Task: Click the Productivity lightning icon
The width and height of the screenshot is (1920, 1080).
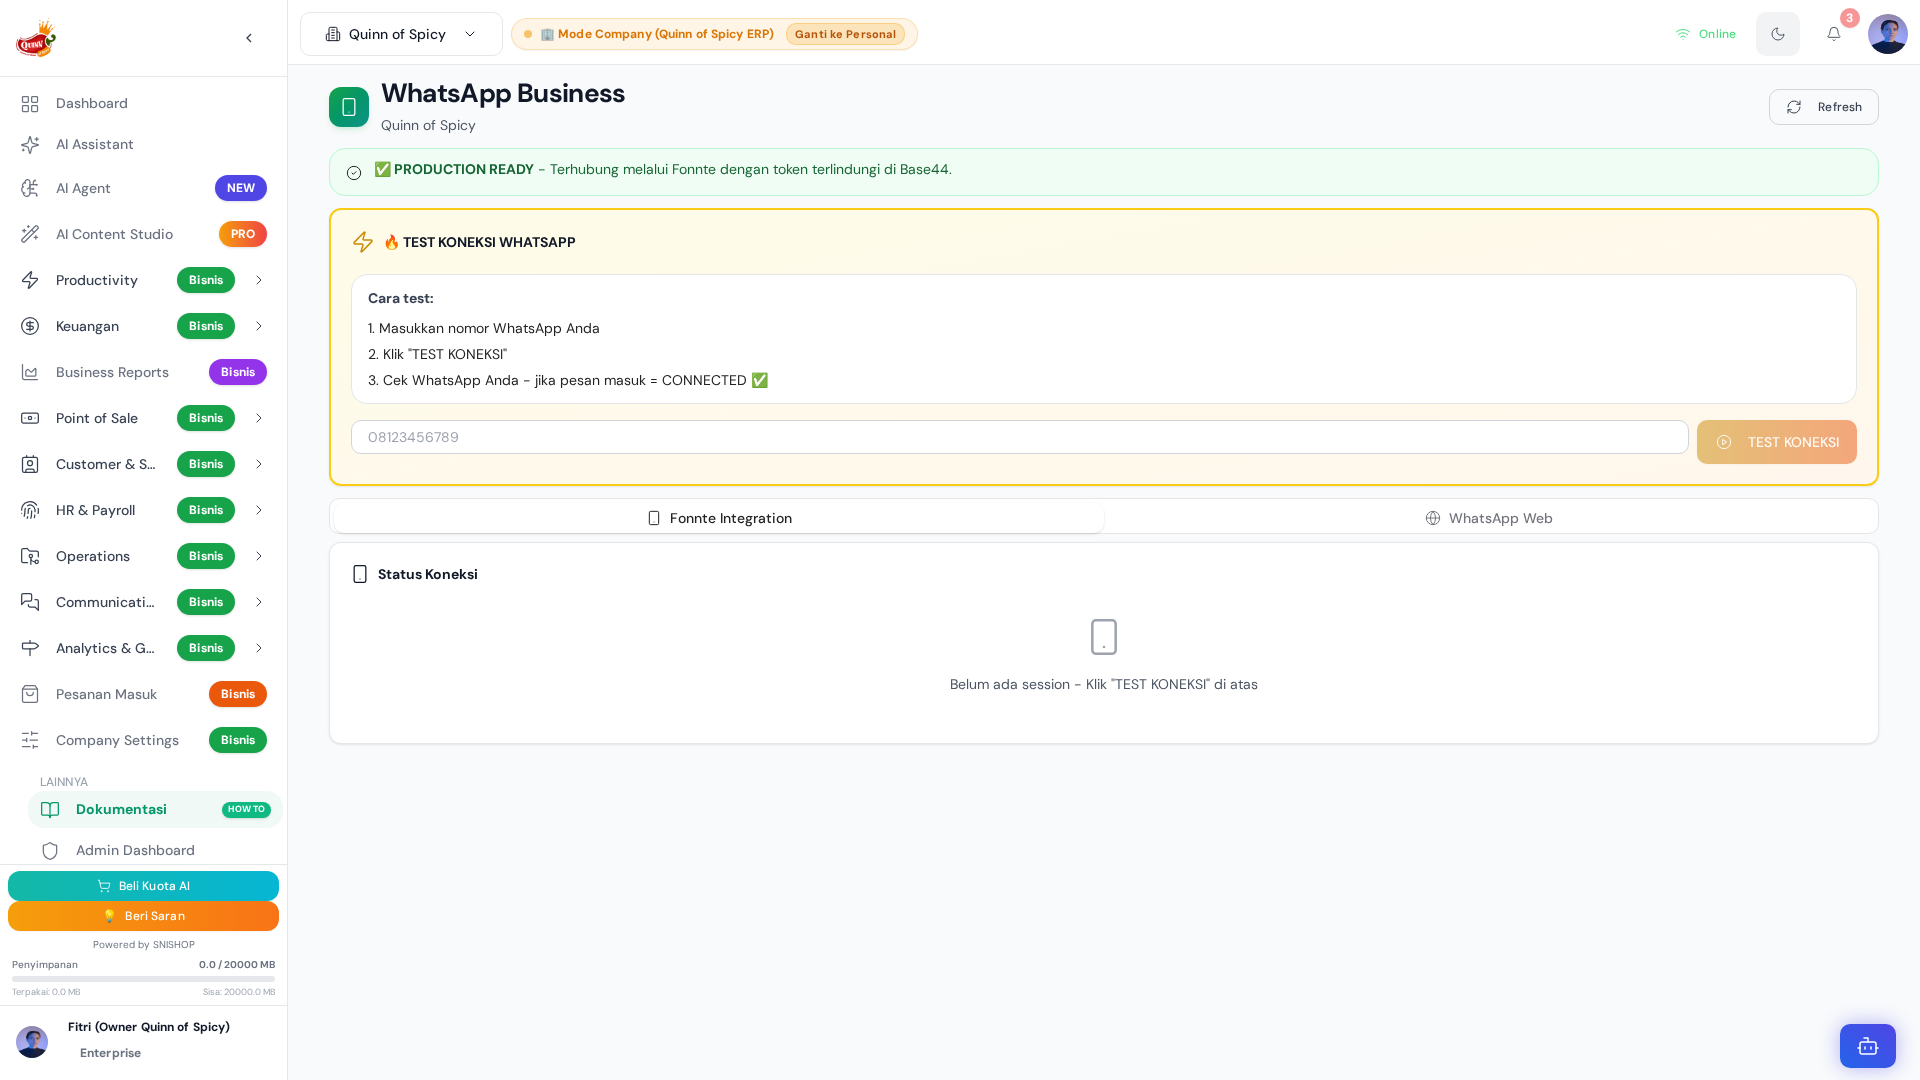Action: click(x=30, y=280)
